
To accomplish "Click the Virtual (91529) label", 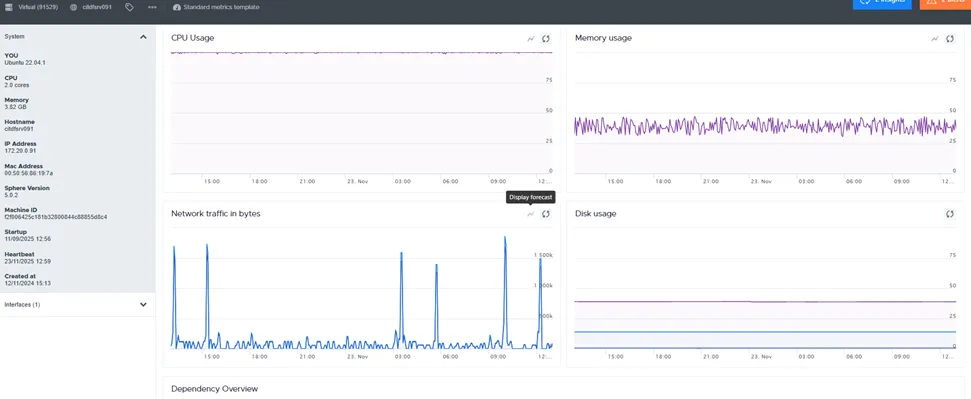I will pyautogui.click(x=37, y=7).
